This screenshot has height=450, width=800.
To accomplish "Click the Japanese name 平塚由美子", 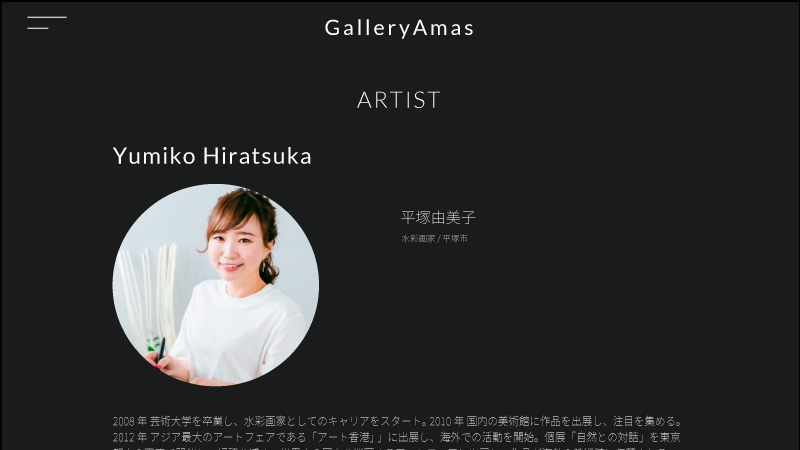I will pos(438,218).
